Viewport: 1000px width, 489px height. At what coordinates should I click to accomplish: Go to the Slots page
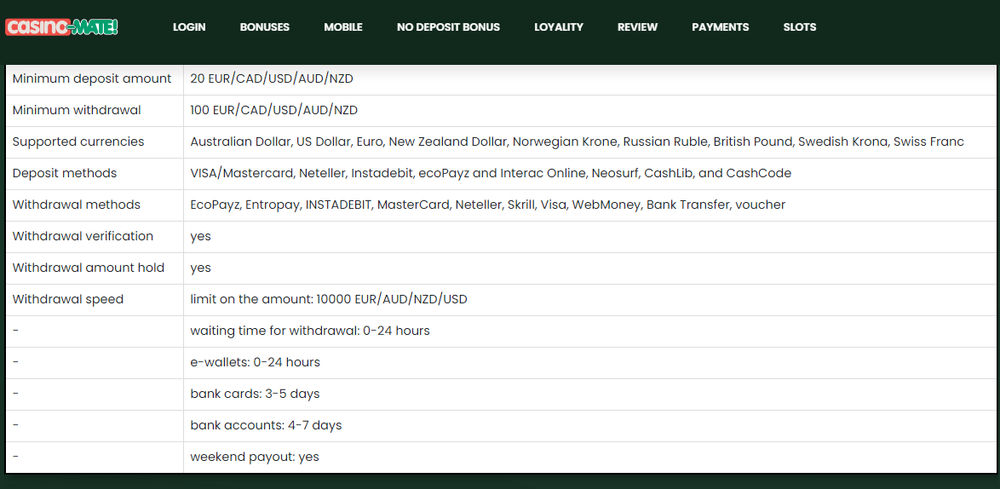pos(800,27)
